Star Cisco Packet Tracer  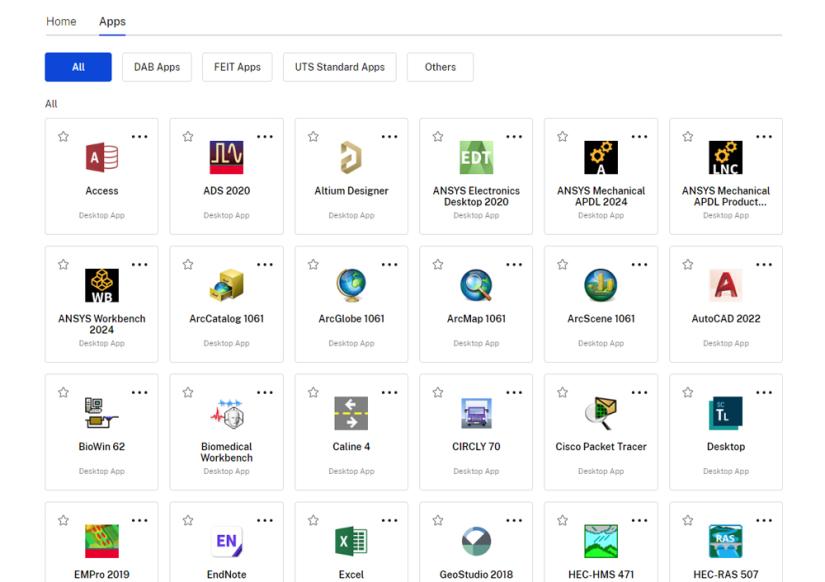[562, 392]
